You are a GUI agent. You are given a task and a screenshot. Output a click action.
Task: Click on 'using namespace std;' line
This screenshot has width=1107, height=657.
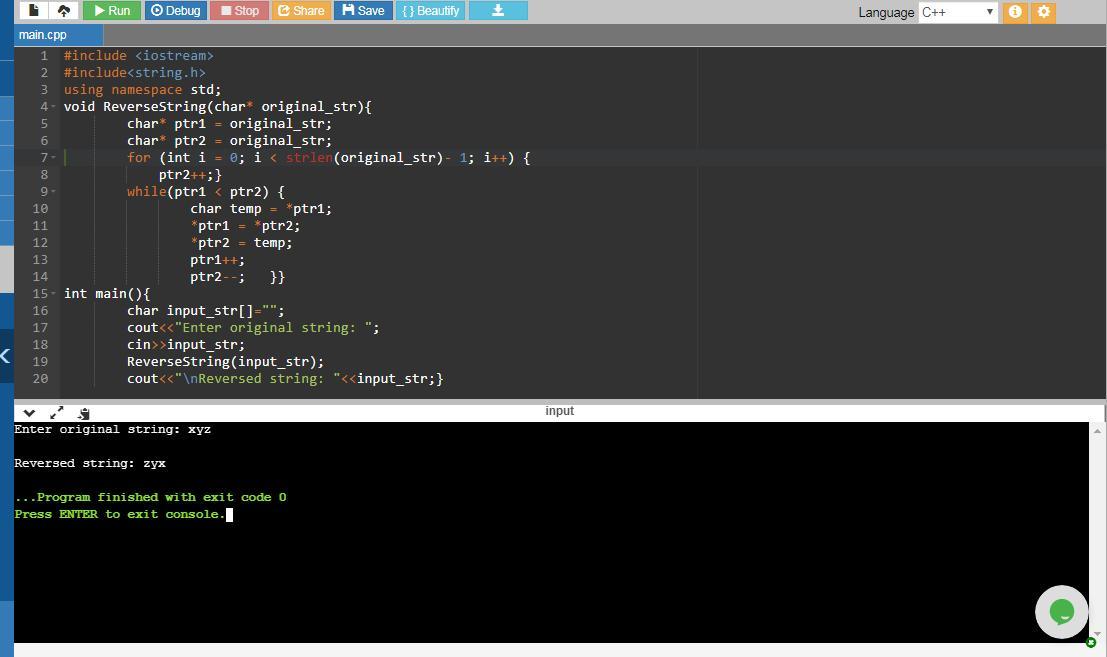(x=142, y=90)
